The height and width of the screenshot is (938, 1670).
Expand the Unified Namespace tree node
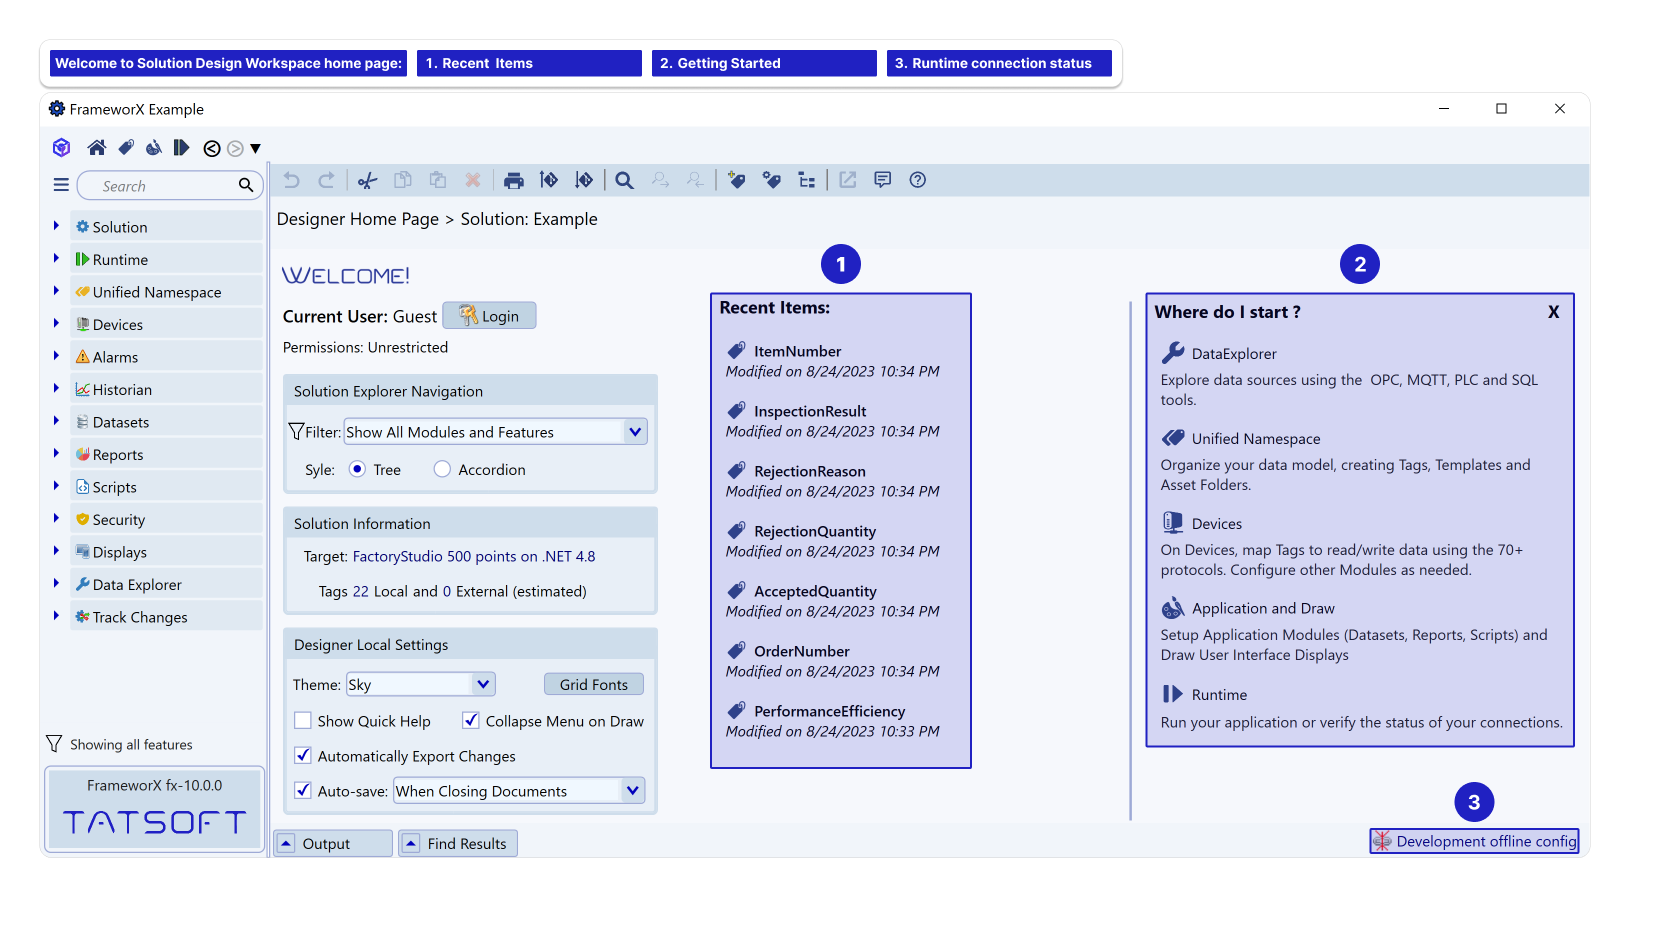[56, 292]
